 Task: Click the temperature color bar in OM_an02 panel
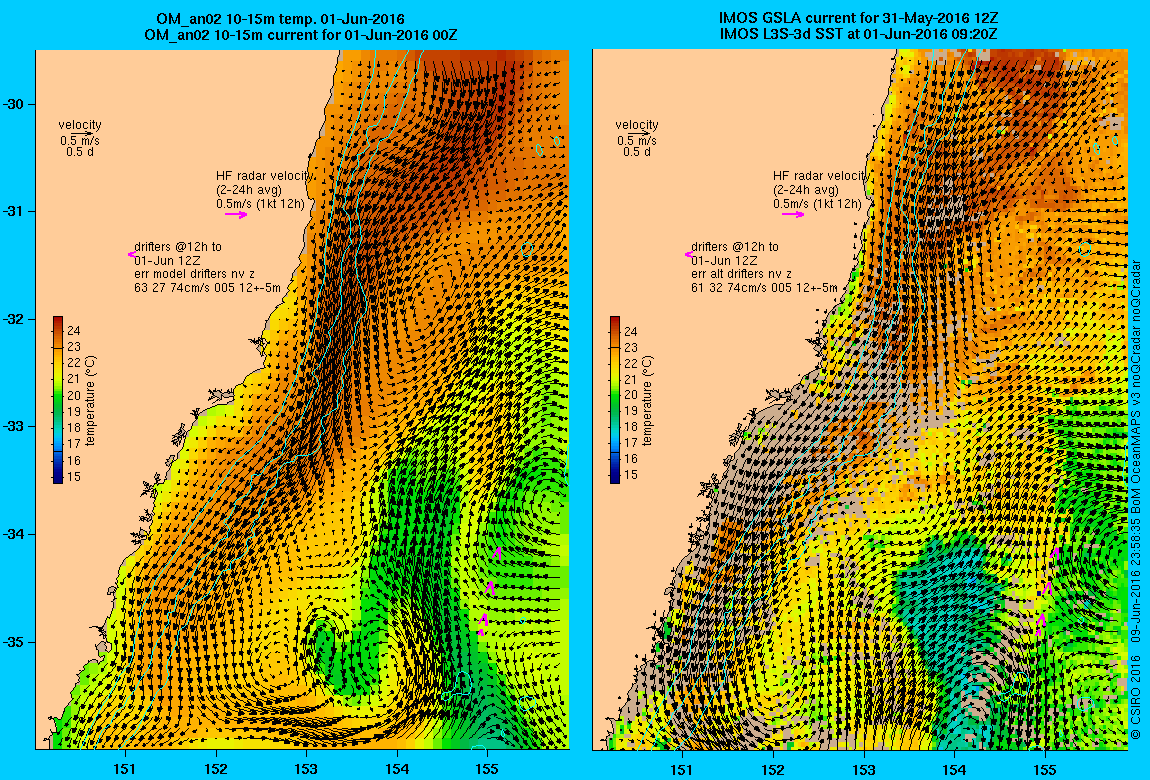coord(58,400)
